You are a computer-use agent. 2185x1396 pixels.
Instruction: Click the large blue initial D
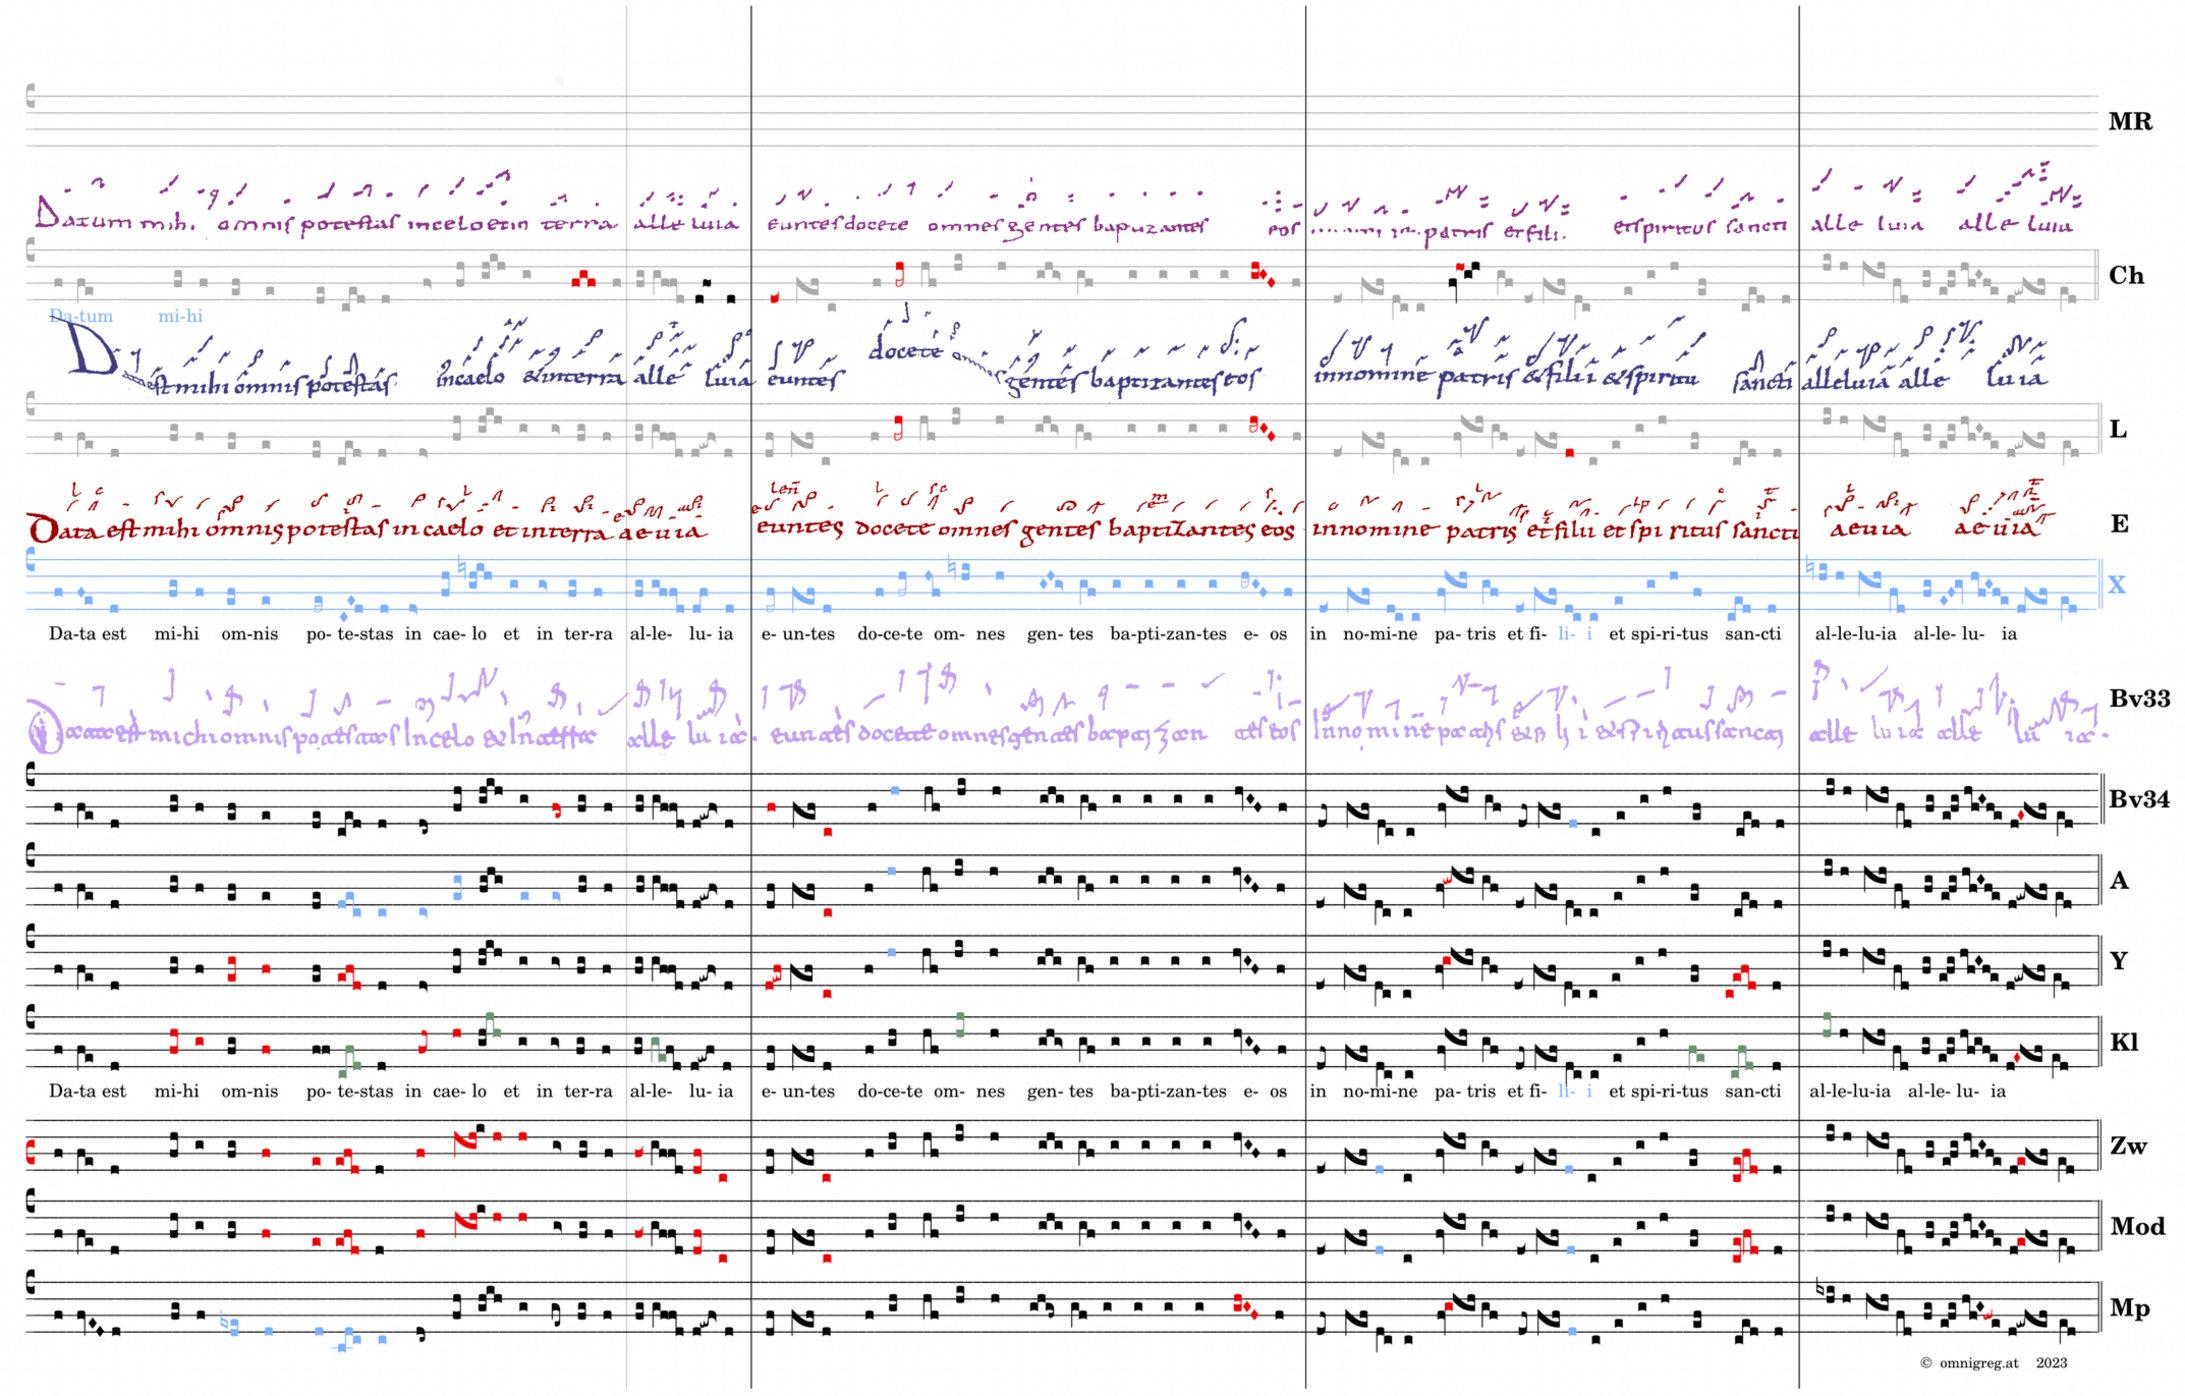90,350
